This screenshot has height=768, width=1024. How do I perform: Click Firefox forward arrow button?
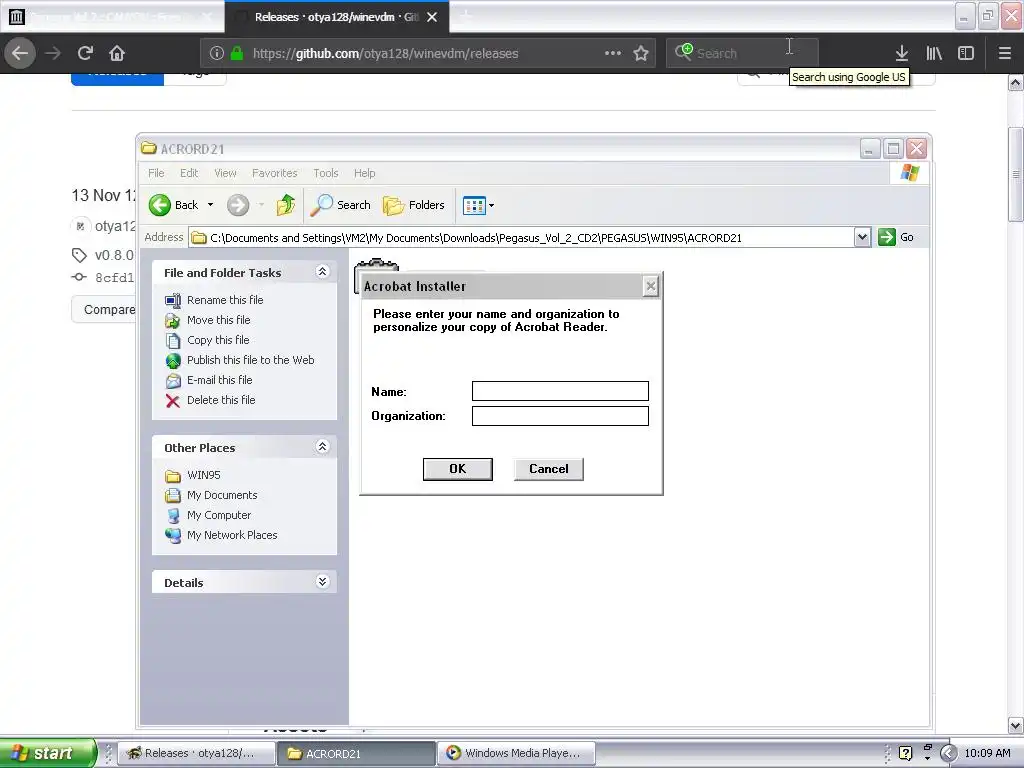[x=53, y=53]
